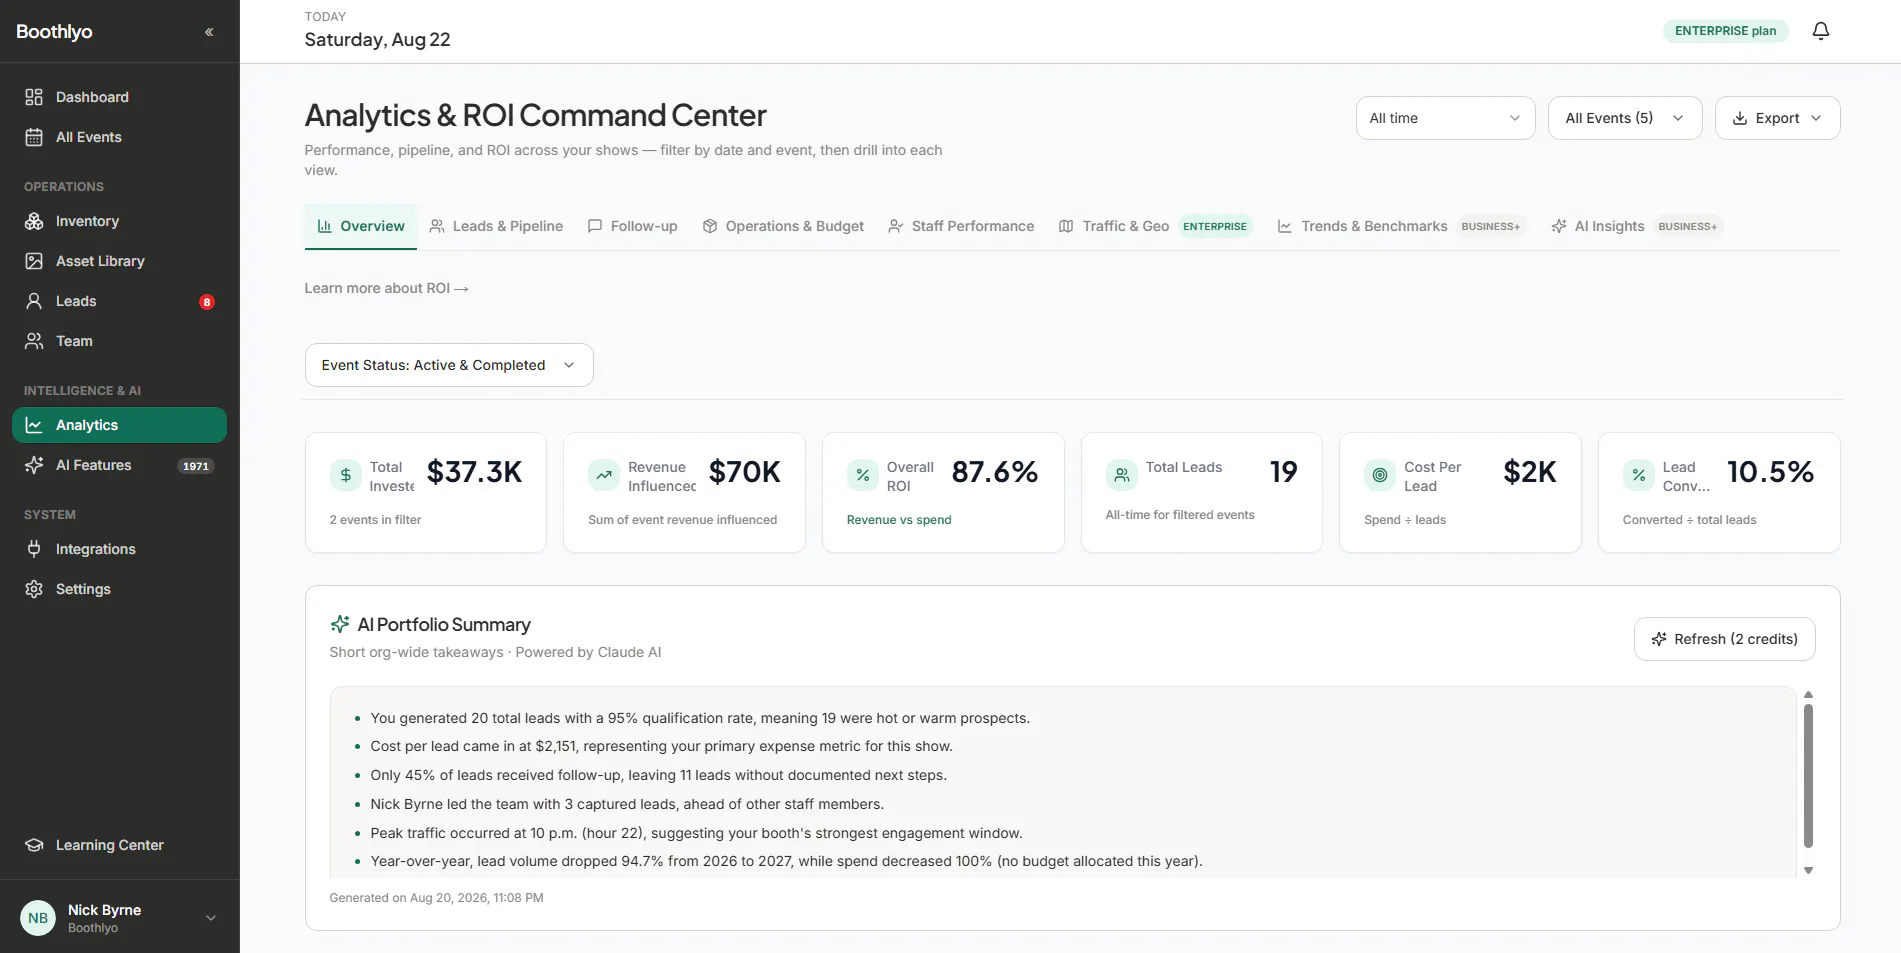Click the 87.6% Overall ROI value
1901x953 pixels.
pyautogui.click(x=995, y=472)
